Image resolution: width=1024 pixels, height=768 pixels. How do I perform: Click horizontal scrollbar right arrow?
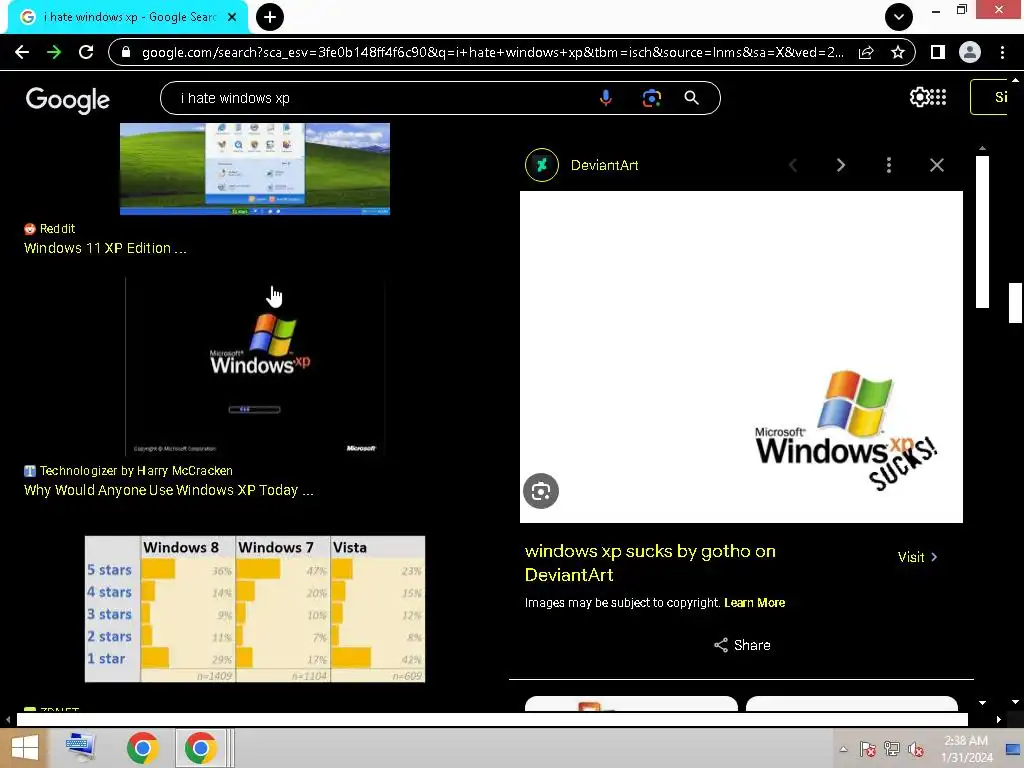[999, 719]
